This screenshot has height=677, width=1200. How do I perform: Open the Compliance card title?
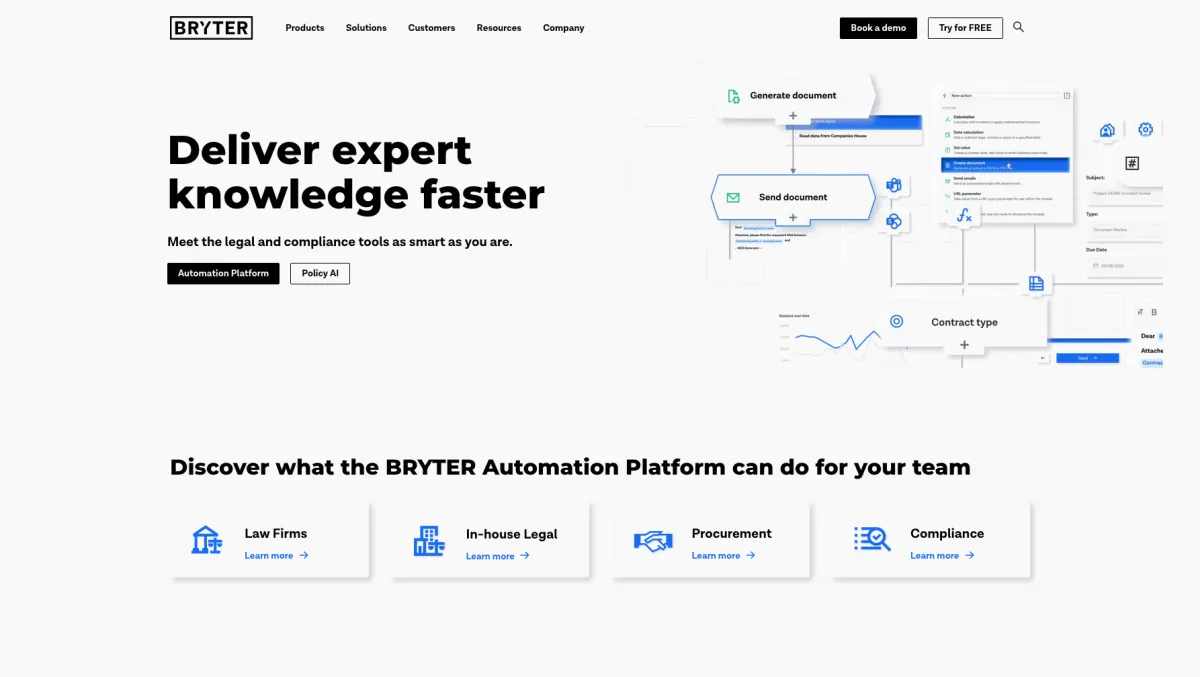947,533
